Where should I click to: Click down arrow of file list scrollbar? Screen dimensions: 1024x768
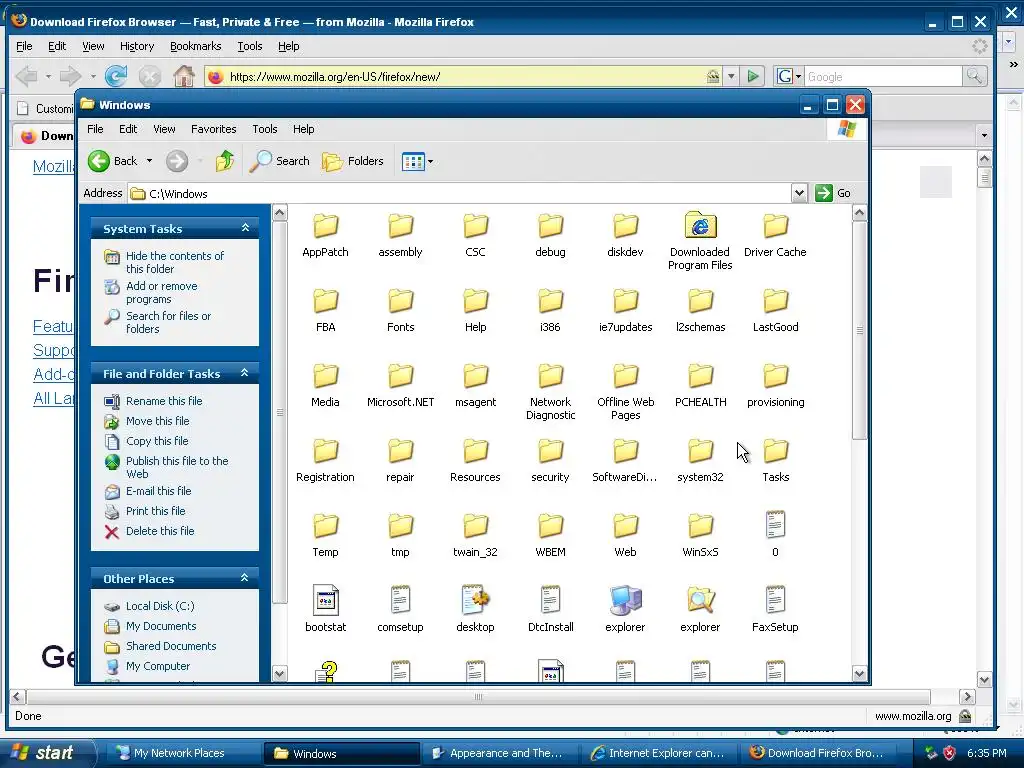click(x=859, y=673)
